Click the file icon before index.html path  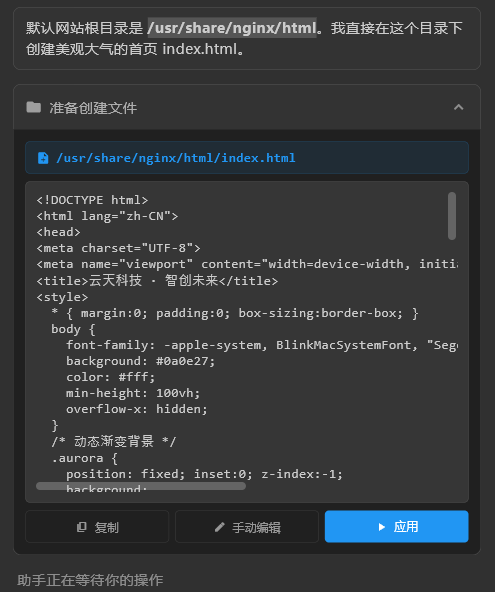click(x=43, y=158)
